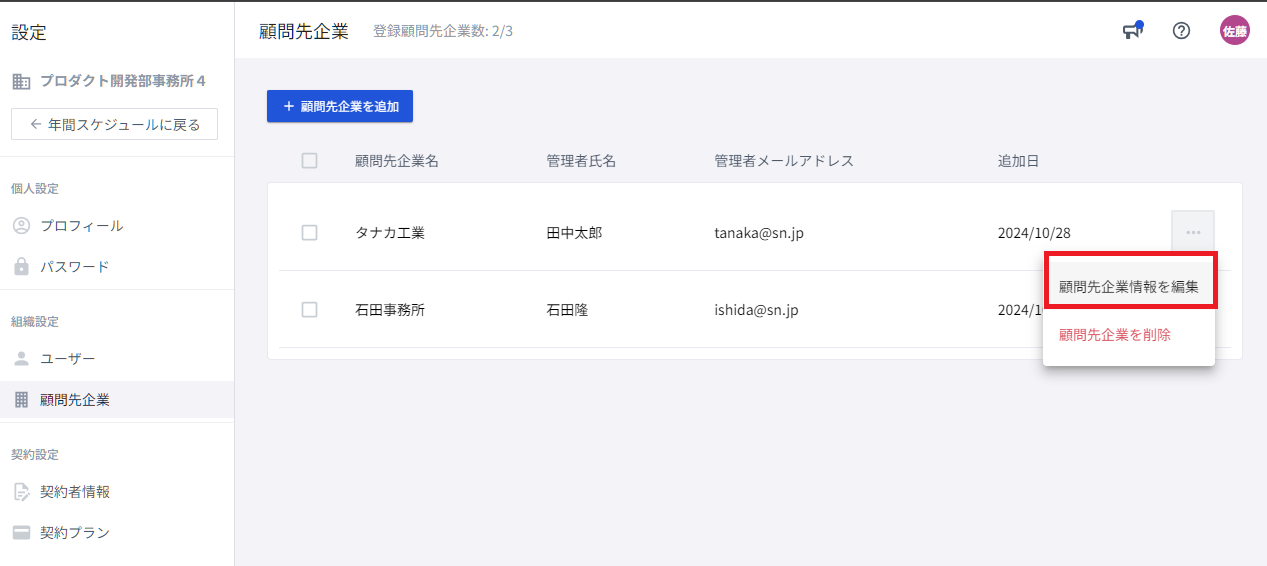The width and height of the screenshot is (1267, 566).
Task: Check the 石田事務所 row checkbox
Action: point(309,310)
